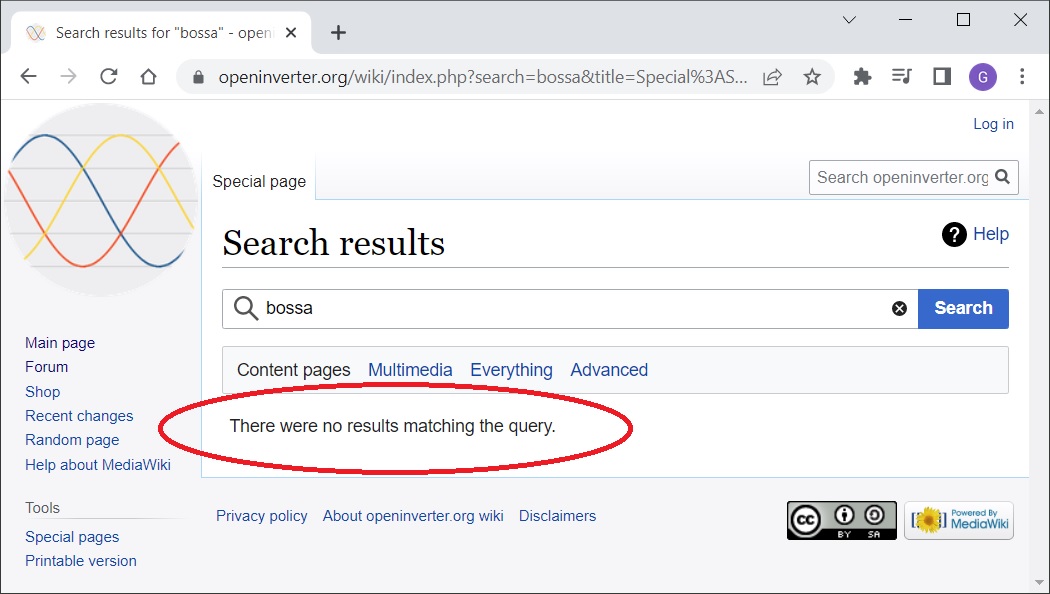
Task: Click the magnifier icon in the header search box
Action: 1003,177
